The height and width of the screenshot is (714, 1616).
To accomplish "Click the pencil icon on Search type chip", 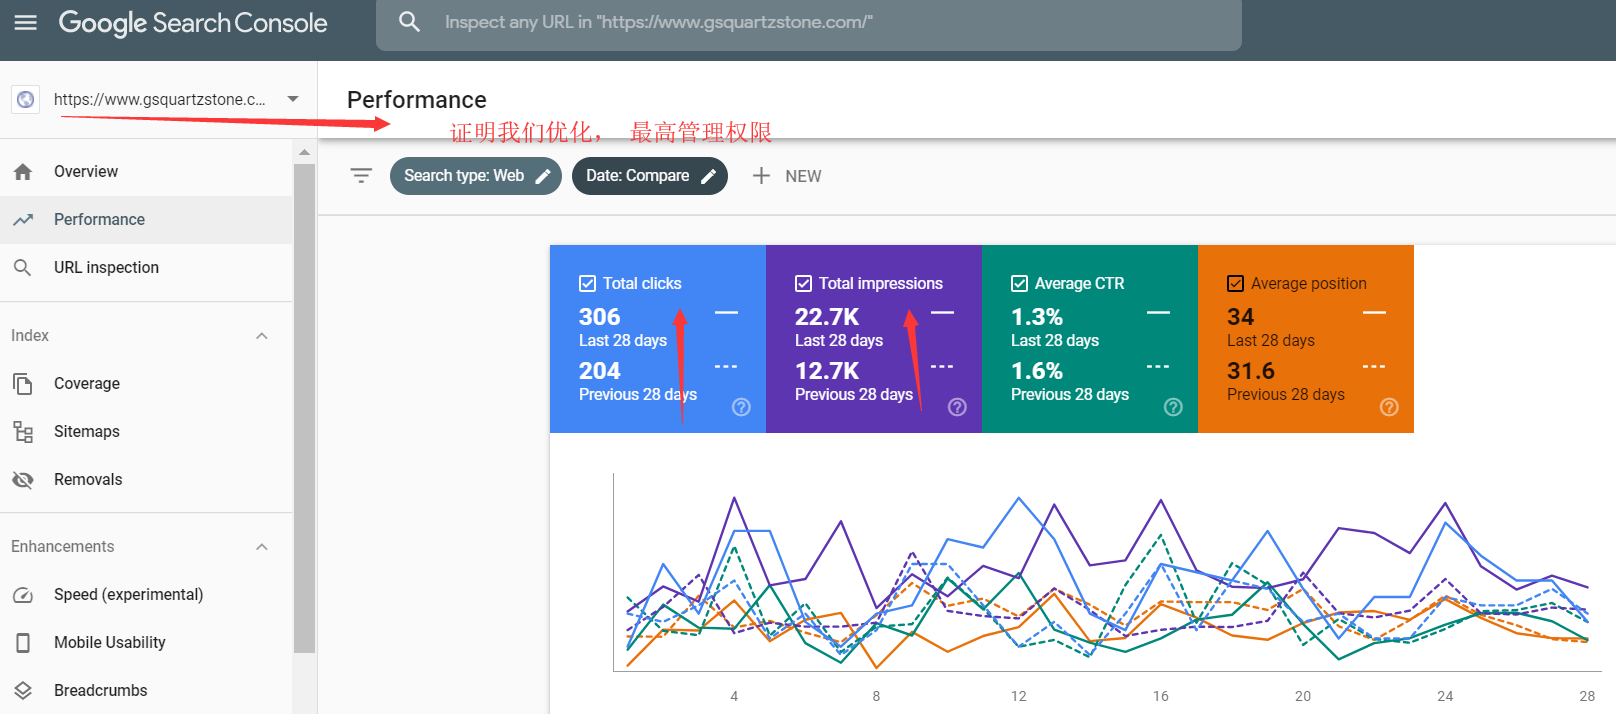I will pos(543,176).
